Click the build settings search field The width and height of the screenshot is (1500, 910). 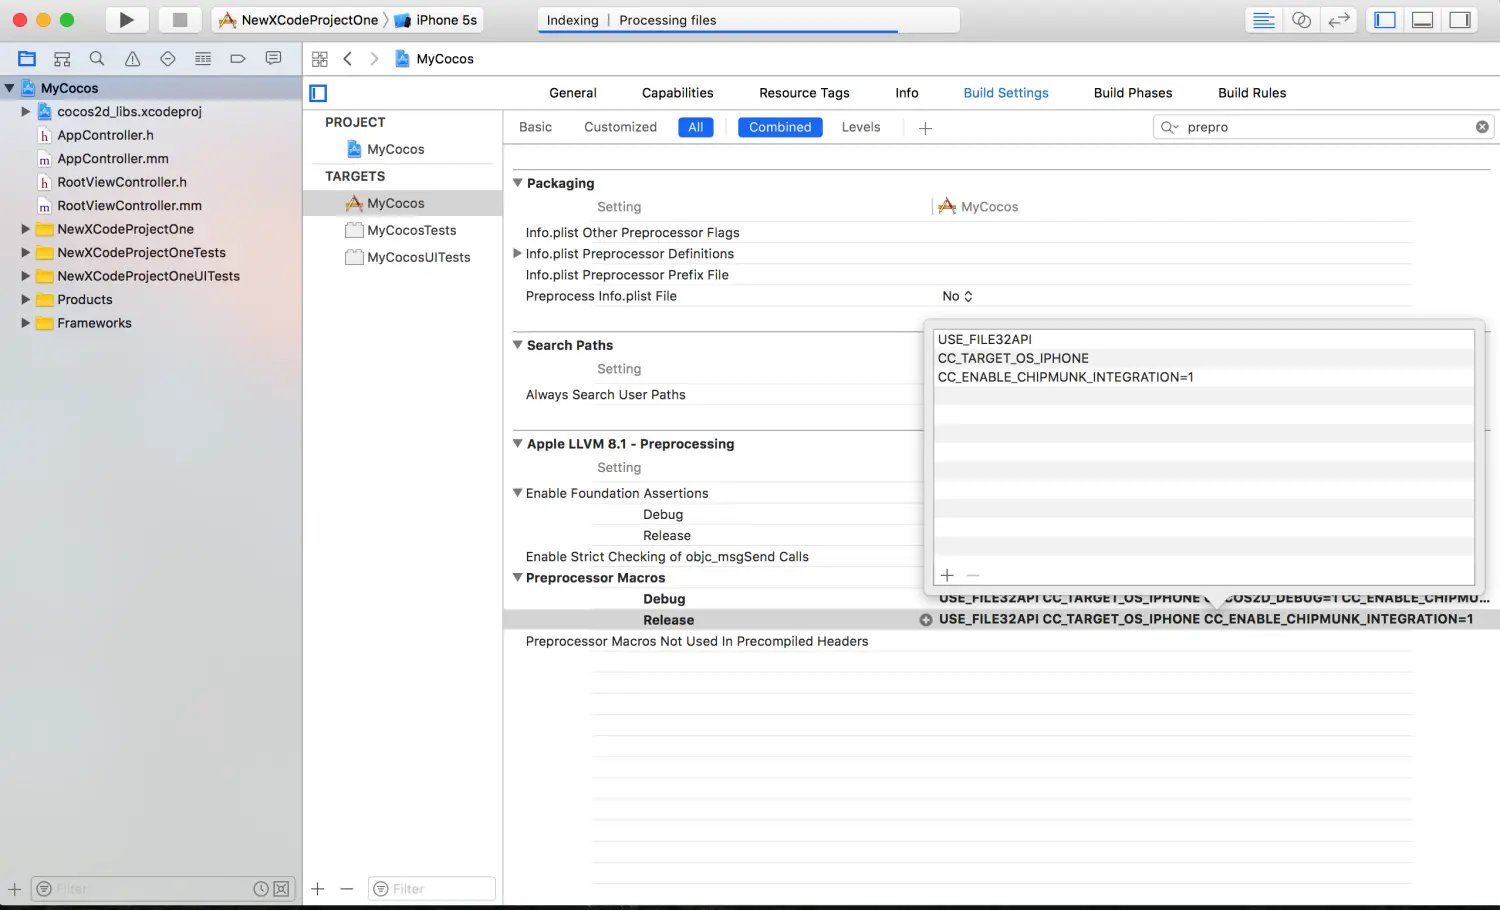(x=1323, y=127)
